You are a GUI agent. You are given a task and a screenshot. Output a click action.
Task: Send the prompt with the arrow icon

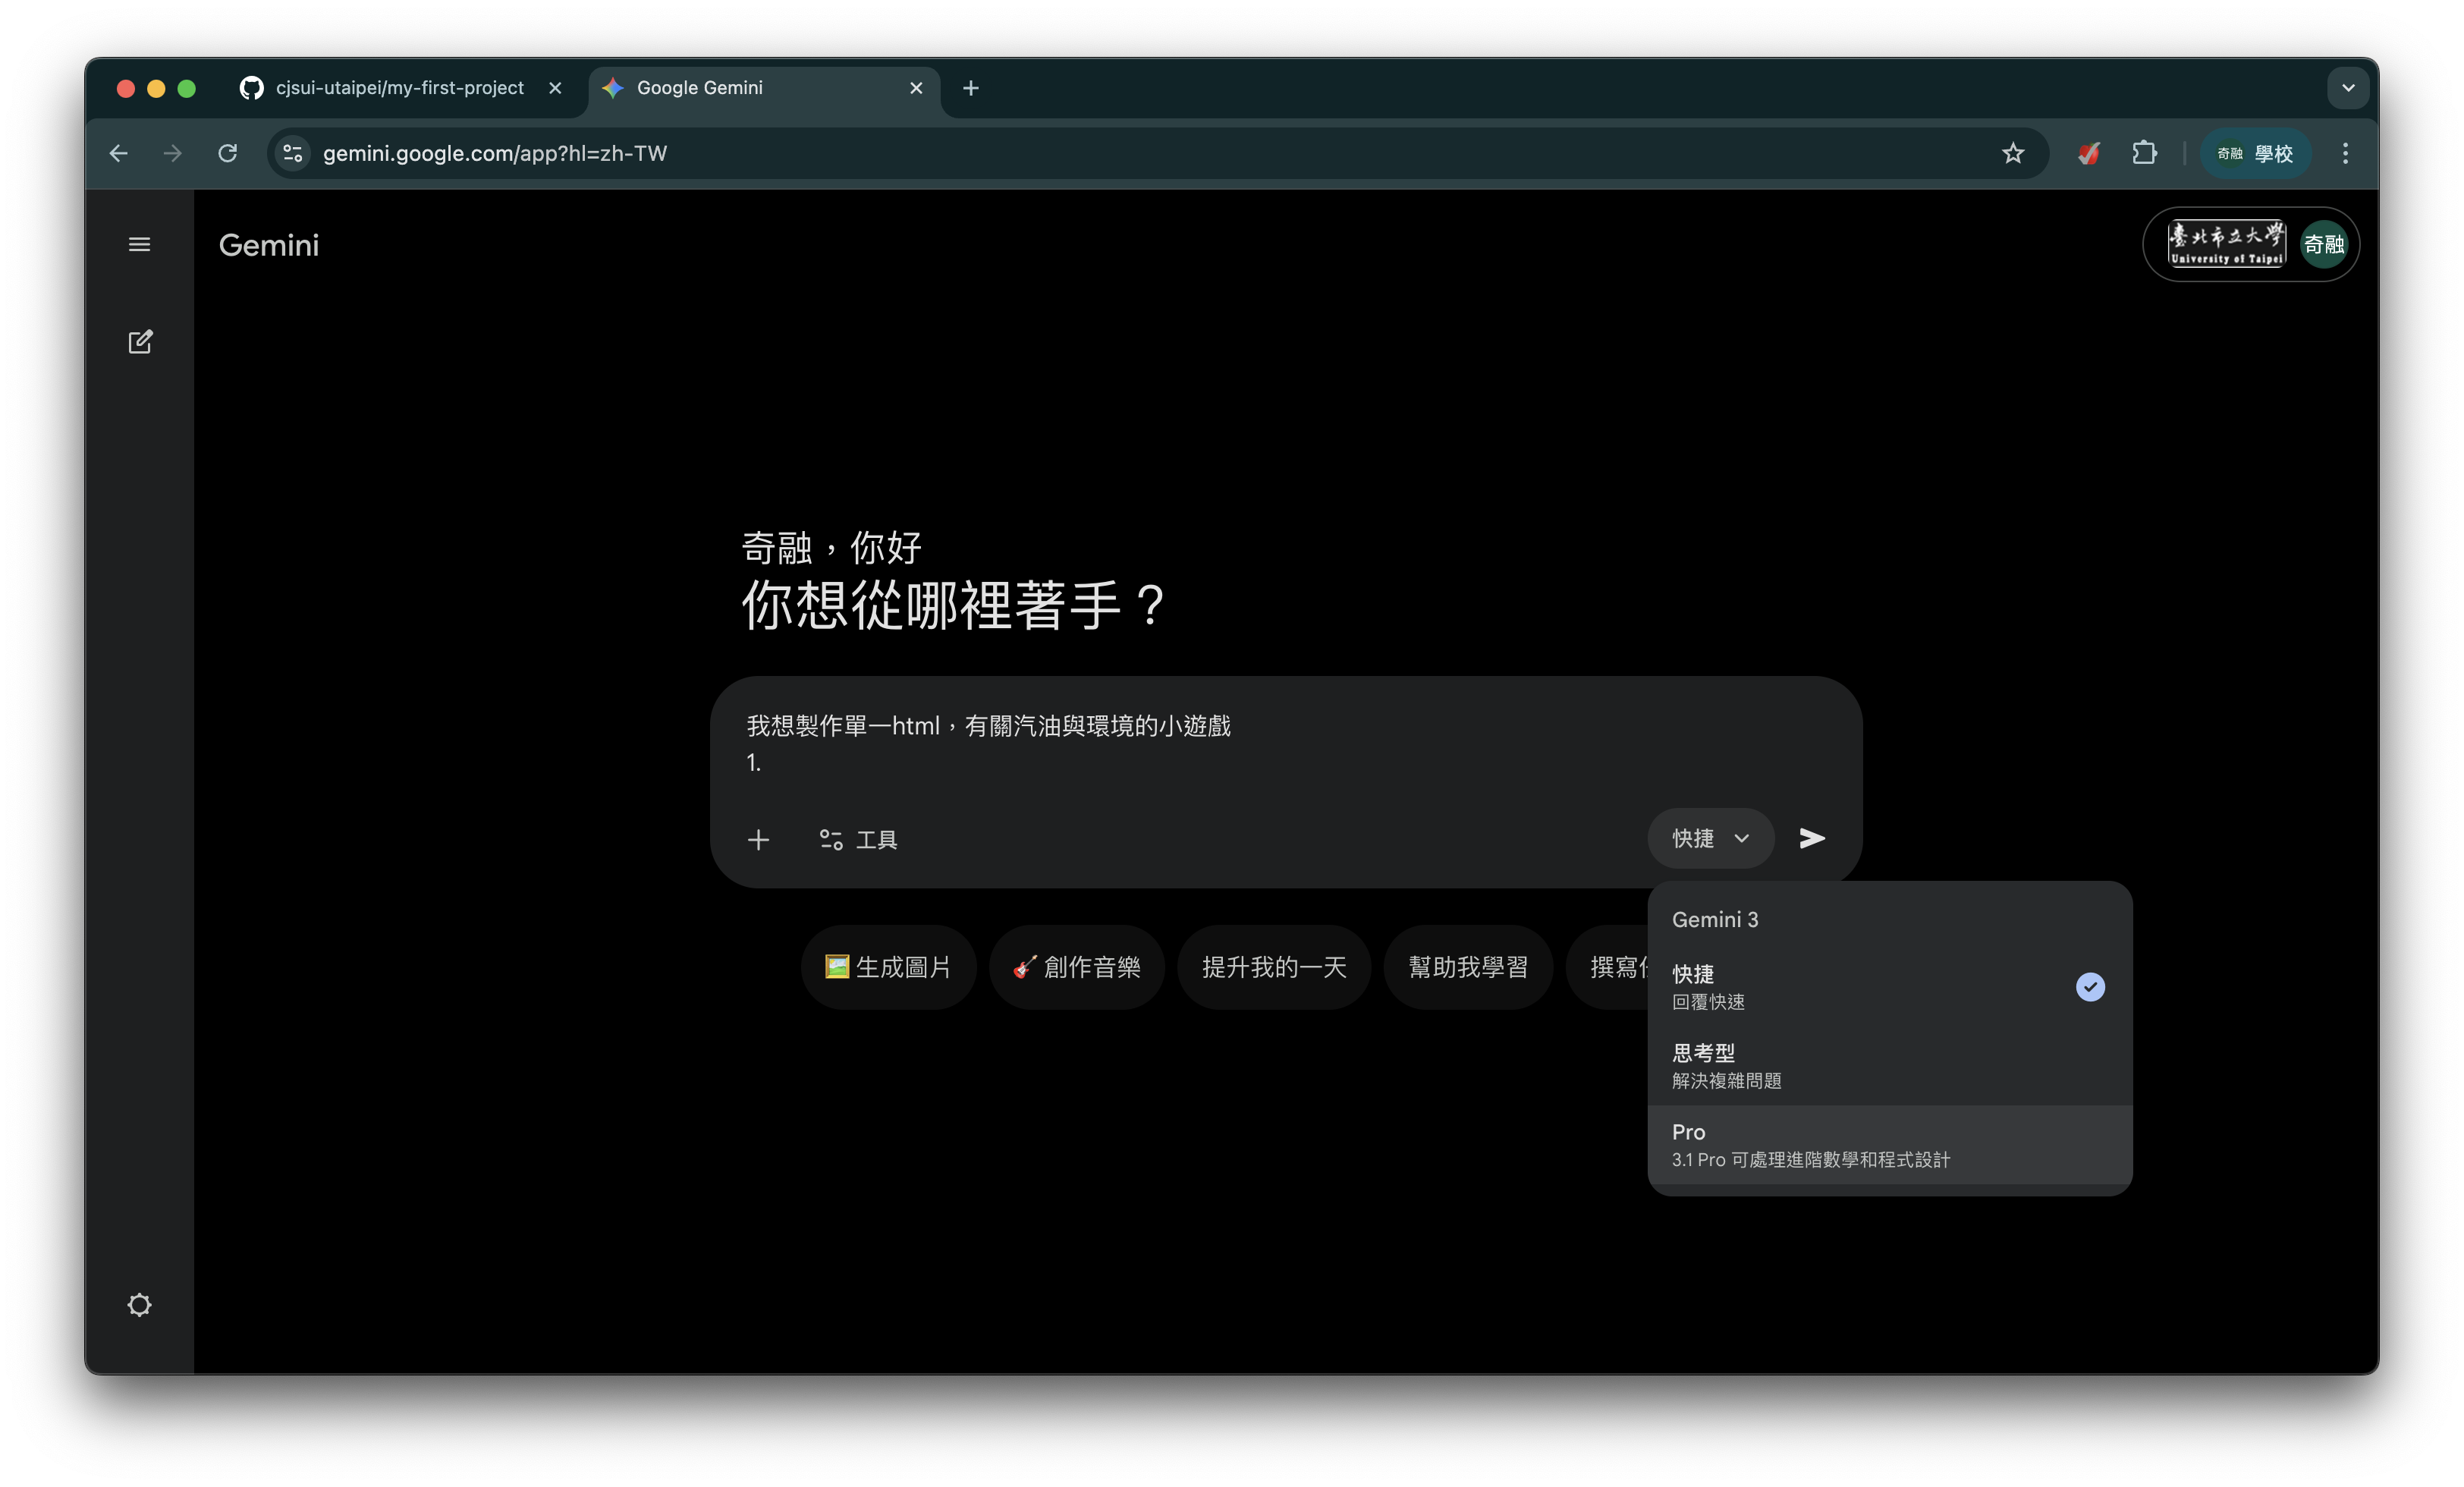1812,838
